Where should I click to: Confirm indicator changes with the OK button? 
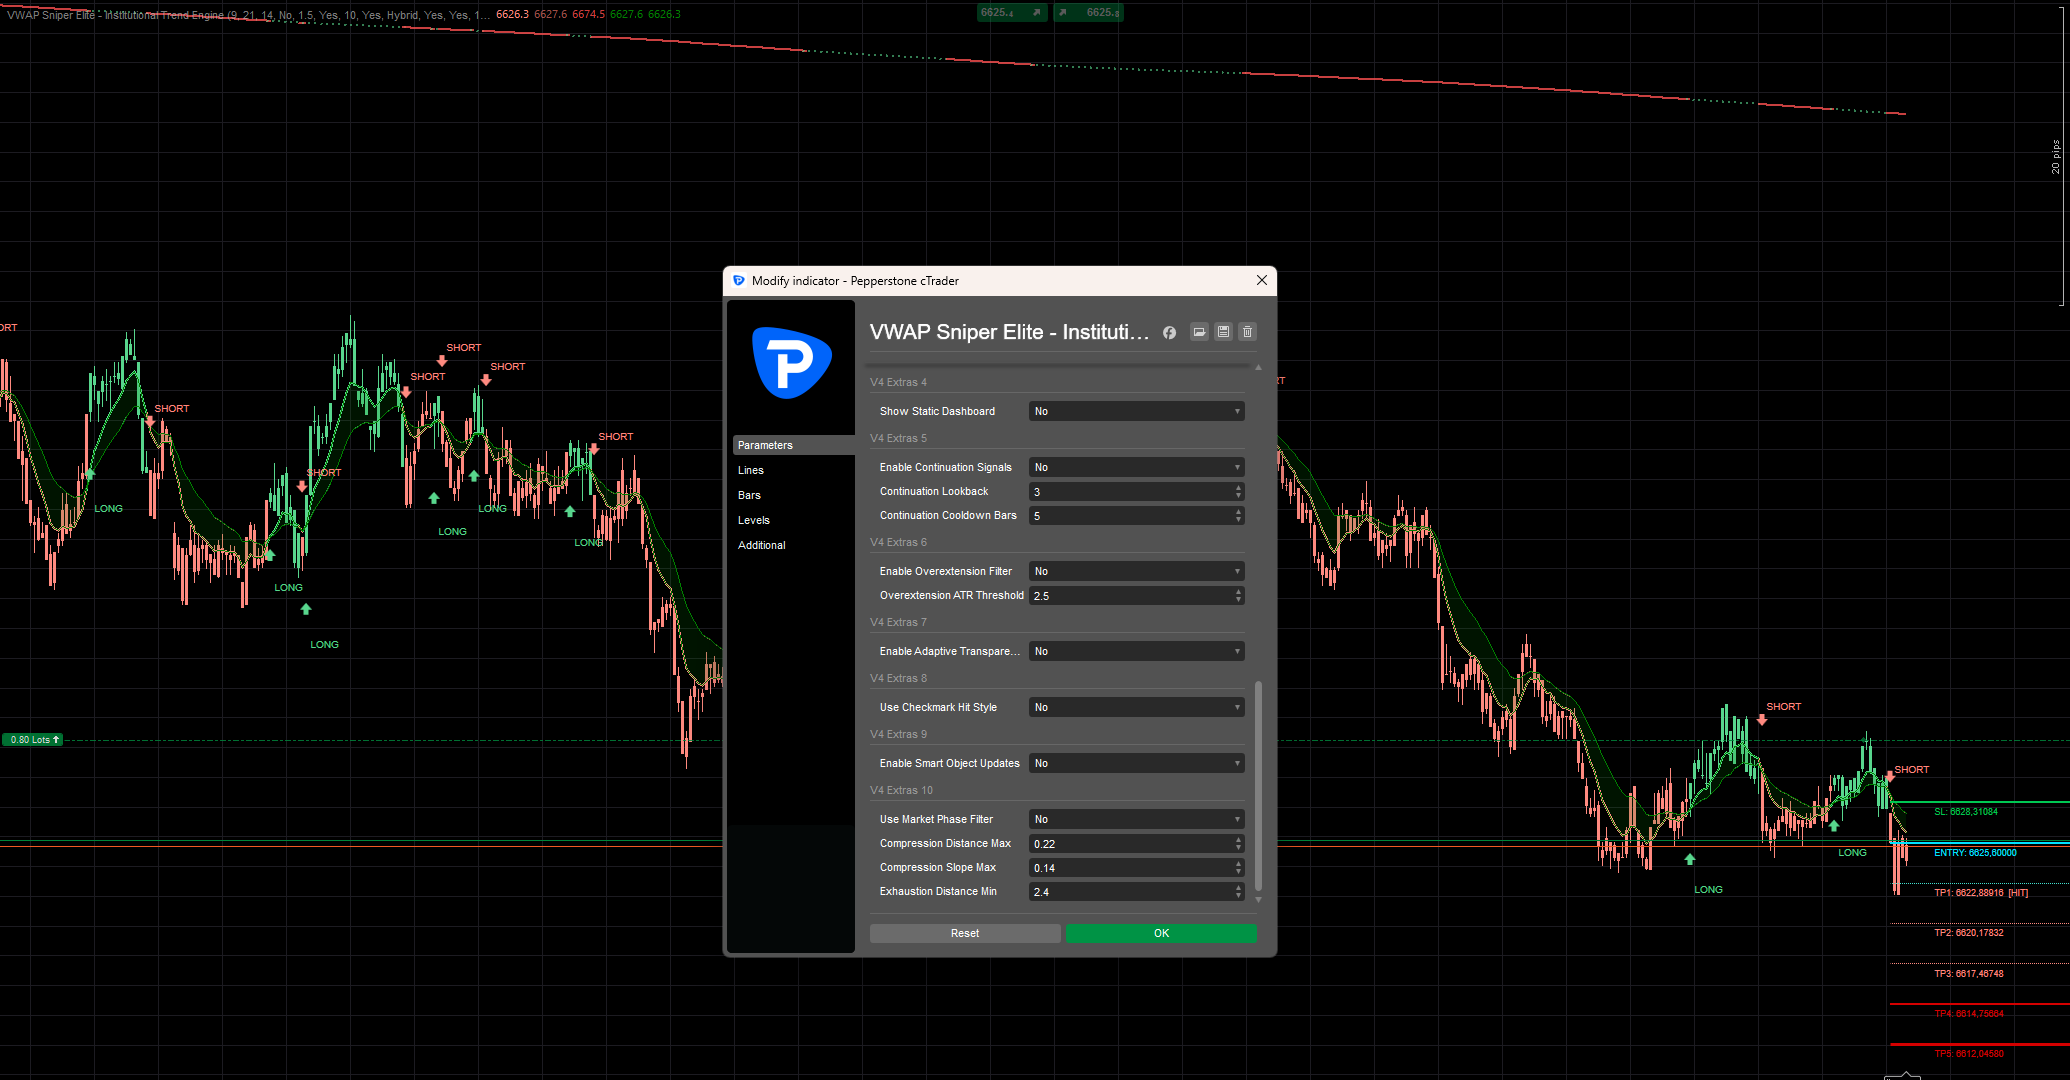point(1160,932)
